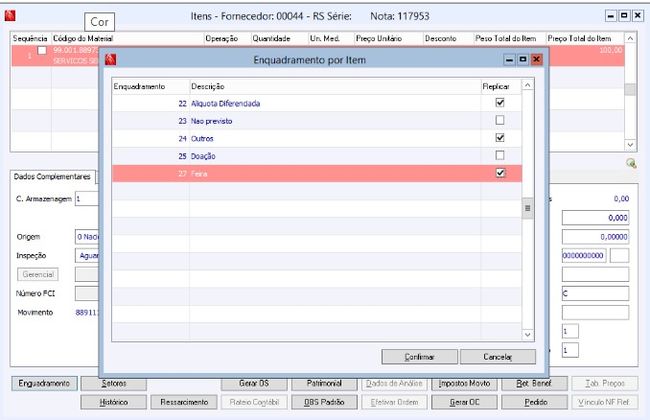This screenshot has width=650, height=420.
Task: Minimize the Enquadramento por Item dialog
Action: (509, 60)
